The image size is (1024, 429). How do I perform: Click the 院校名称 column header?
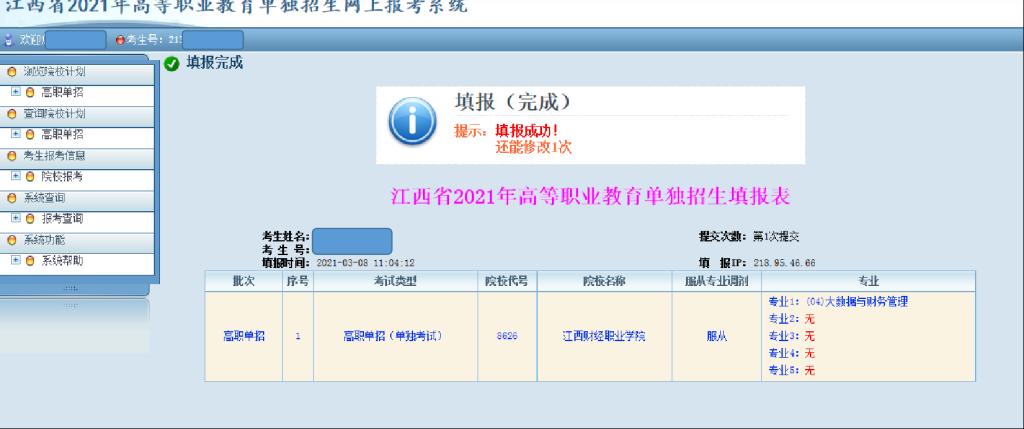(x=604, y=281)
